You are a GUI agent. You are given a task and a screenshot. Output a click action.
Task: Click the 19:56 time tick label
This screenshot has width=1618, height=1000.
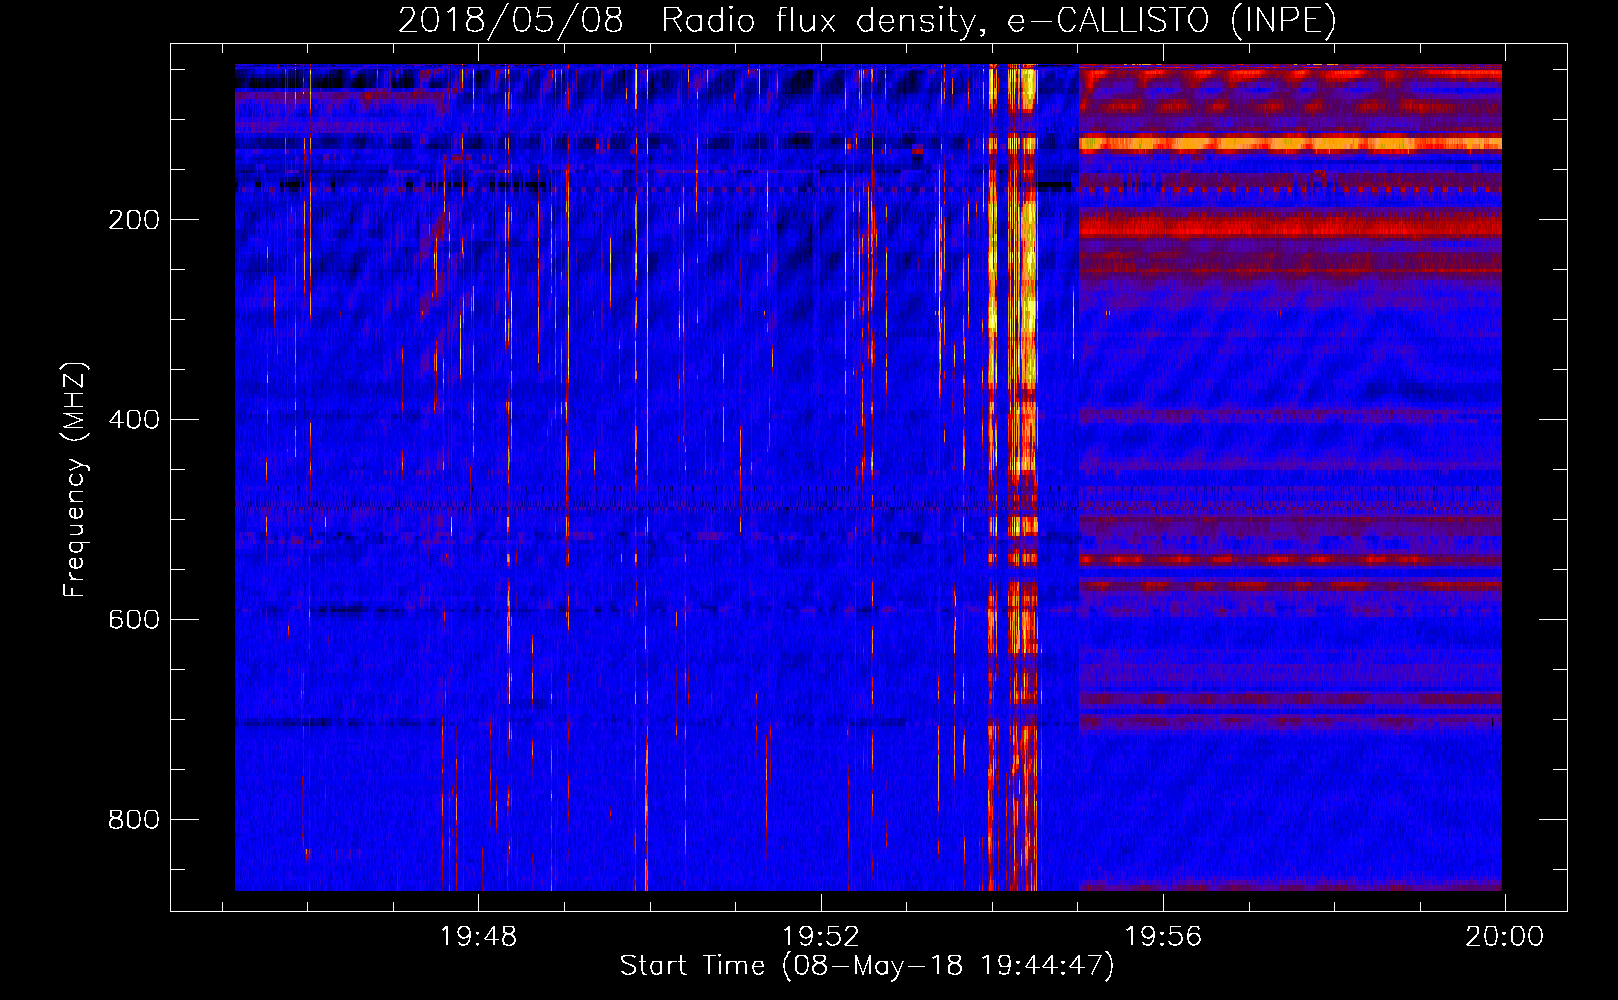tap(1163, 937)
